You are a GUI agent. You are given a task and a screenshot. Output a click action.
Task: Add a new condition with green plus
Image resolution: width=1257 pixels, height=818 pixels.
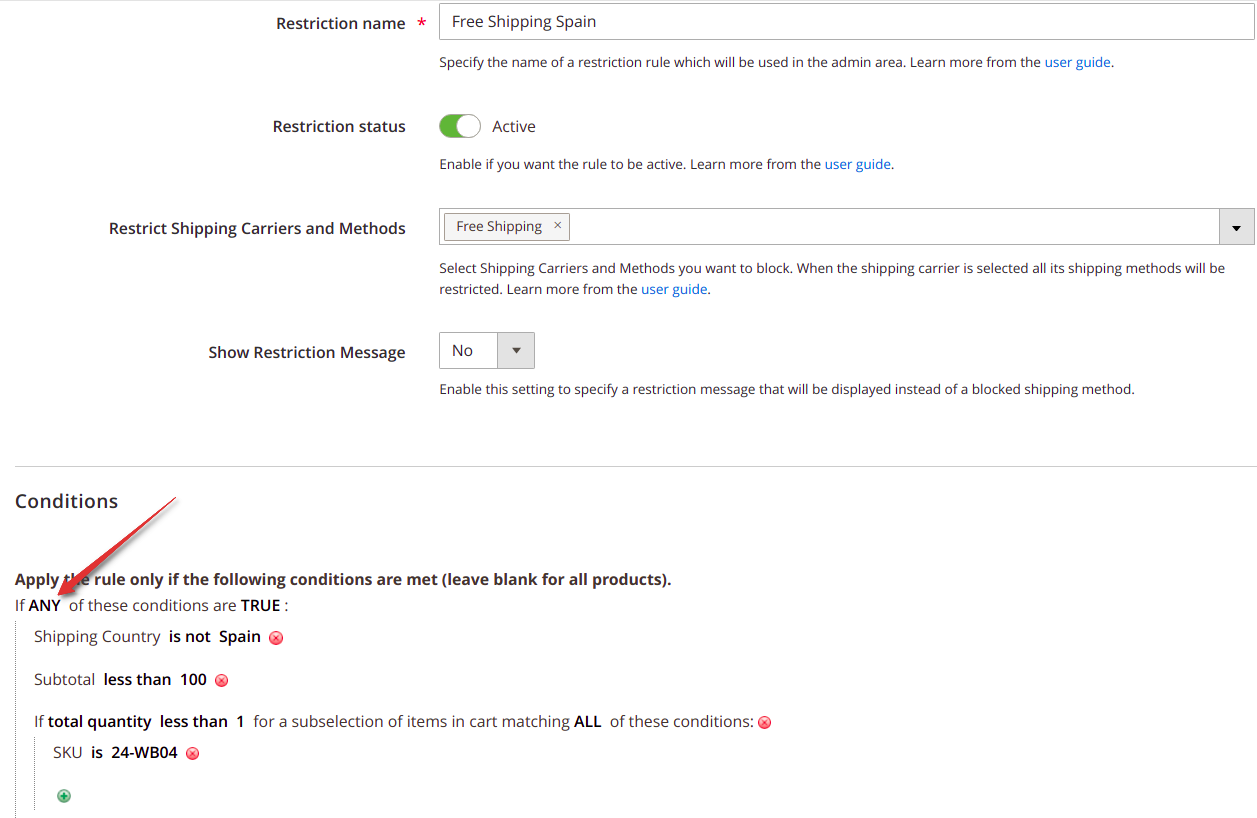[x=64, y=796]
